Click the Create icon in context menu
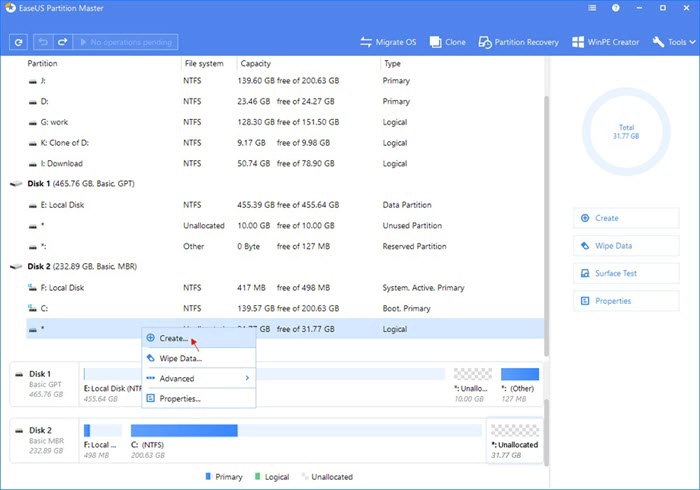This screenshot has height=490, width=700. point(150,338)
